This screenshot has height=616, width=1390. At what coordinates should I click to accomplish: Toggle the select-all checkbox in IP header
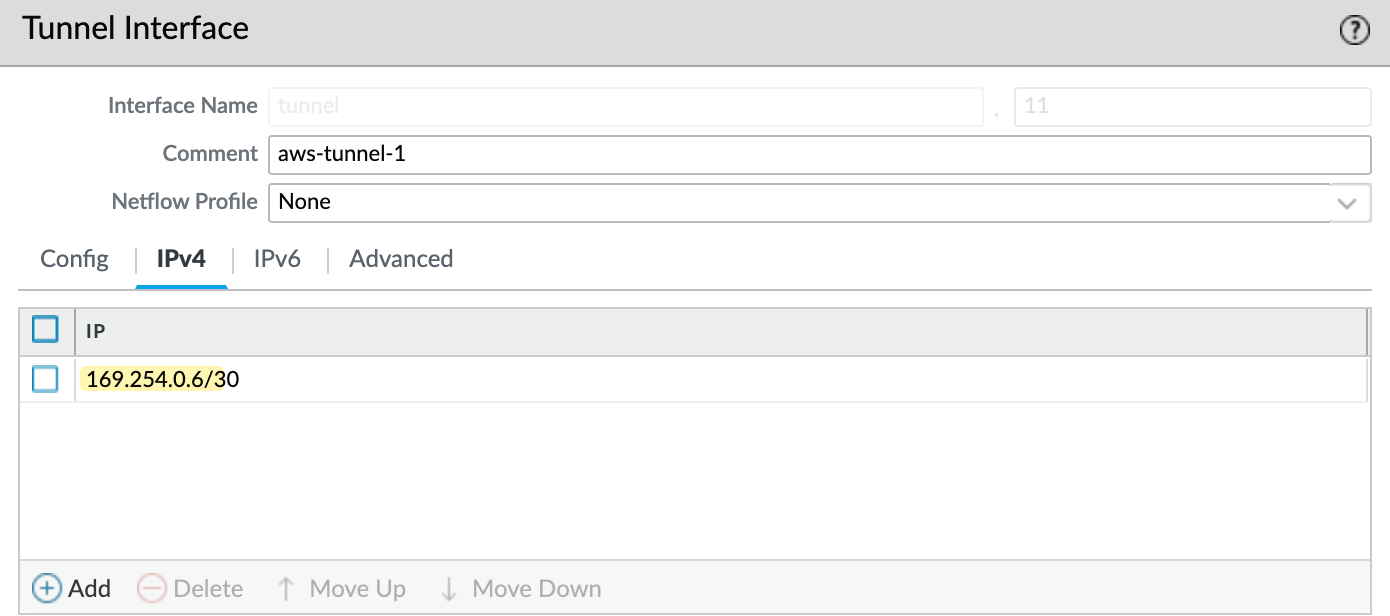coord(46,329)
